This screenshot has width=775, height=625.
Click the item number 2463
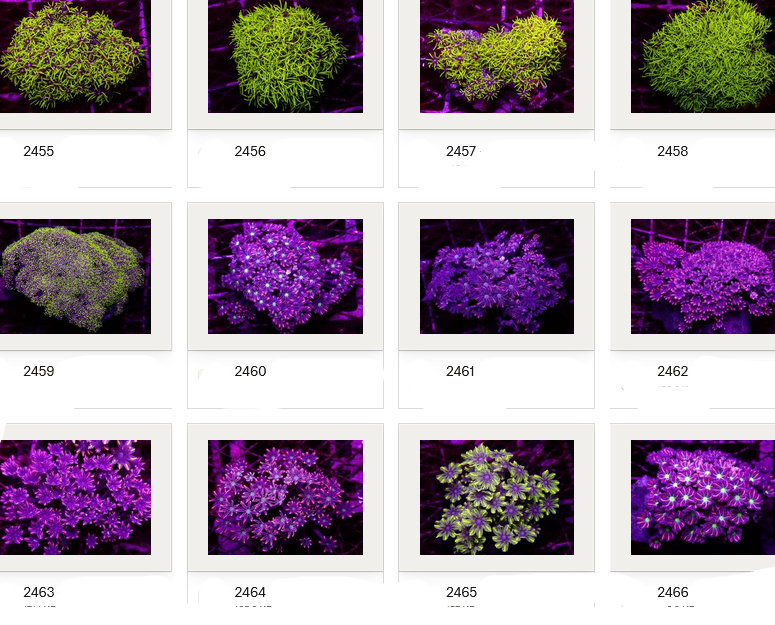39,592
